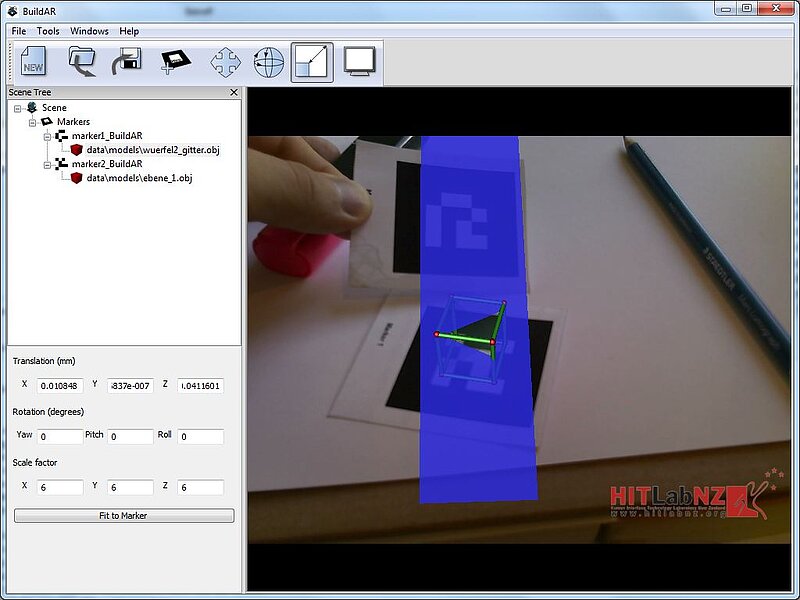
Task: Collapse the Markers tree node
Action: tap(32, 122)
